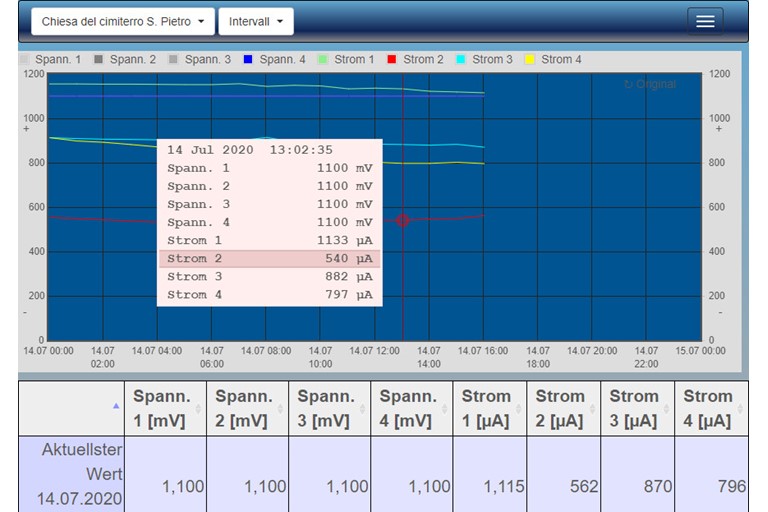768x512 pixels.
Task: Click the 14.07 00:00 x-axis label
Action: pos(48,351)
